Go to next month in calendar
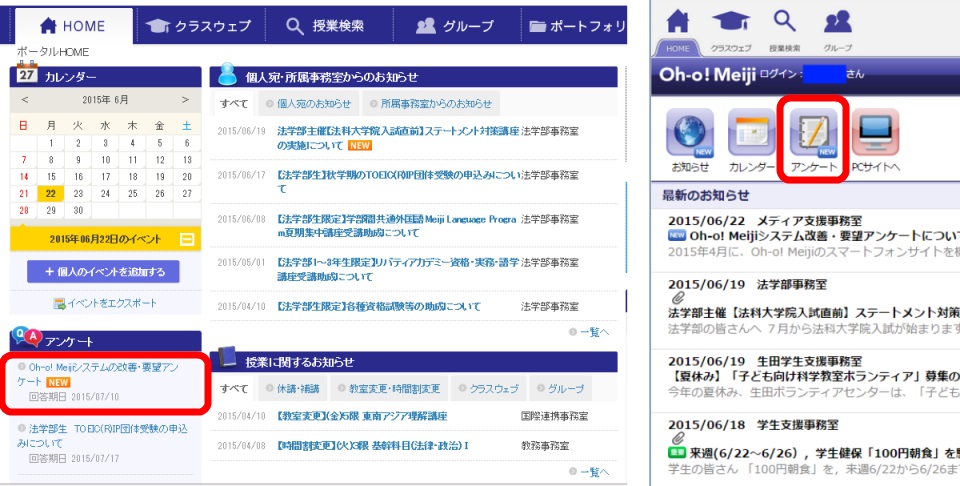The image size is (960, 486). [x=185, y=99]
